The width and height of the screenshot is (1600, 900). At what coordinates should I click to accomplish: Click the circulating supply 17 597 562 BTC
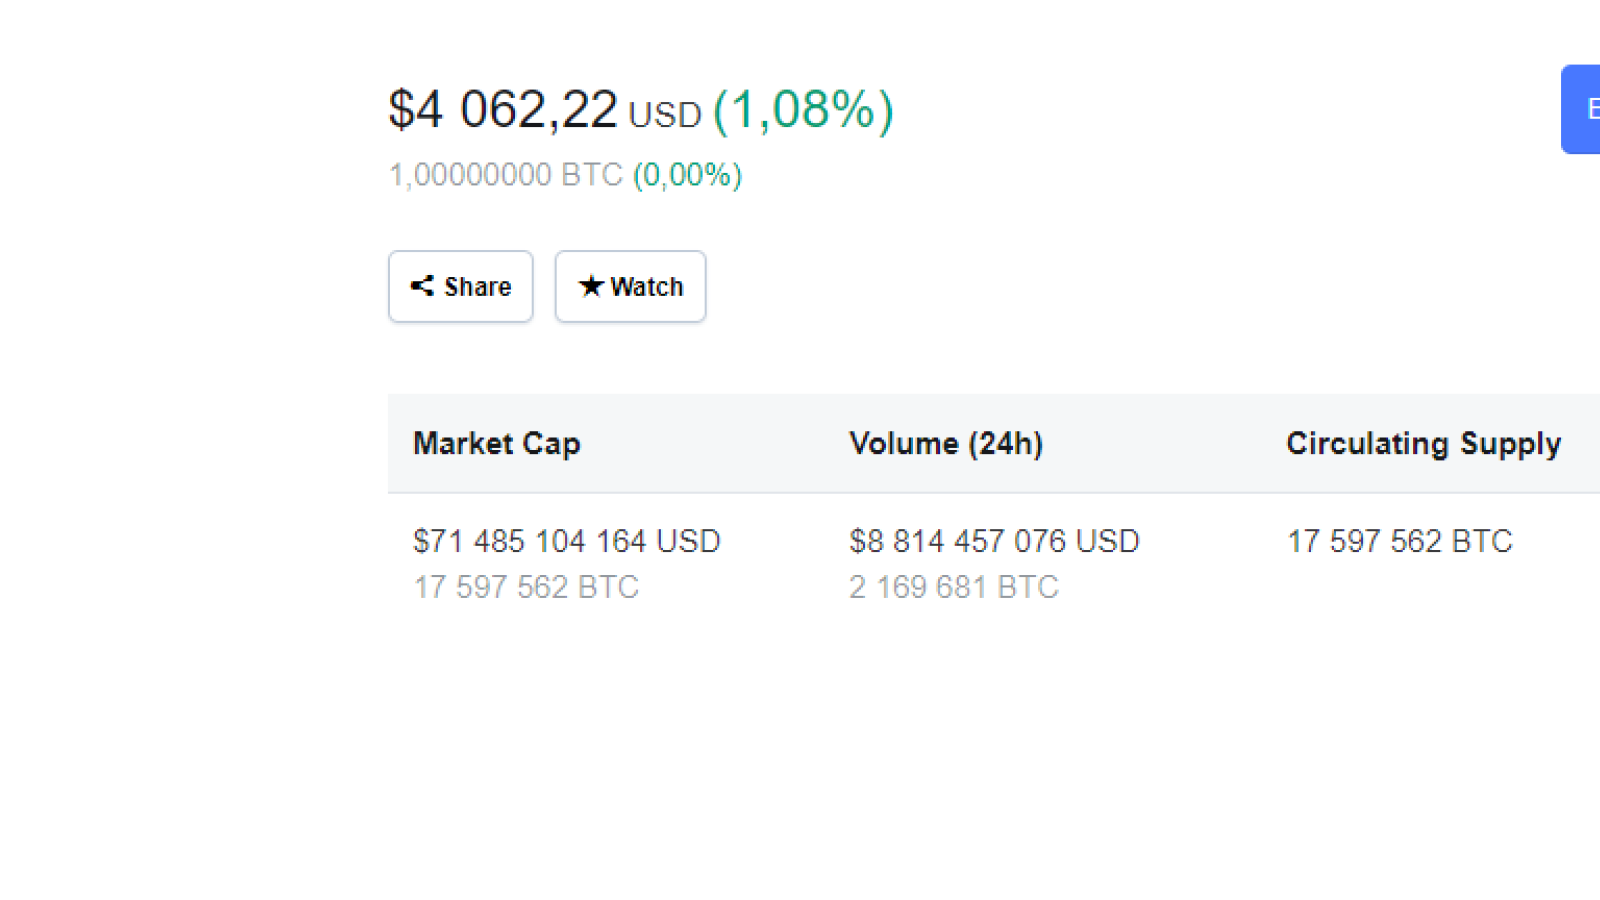tap(1399, 541)
